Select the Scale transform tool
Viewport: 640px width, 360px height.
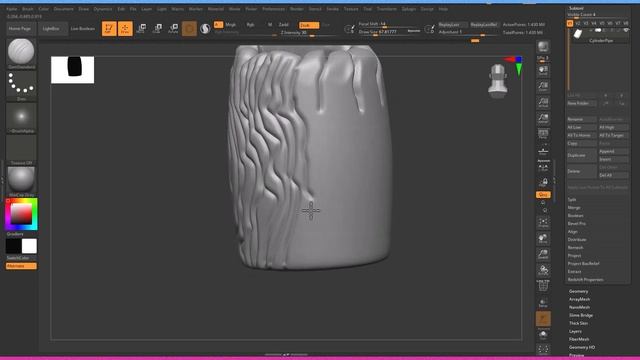point(157,29)
